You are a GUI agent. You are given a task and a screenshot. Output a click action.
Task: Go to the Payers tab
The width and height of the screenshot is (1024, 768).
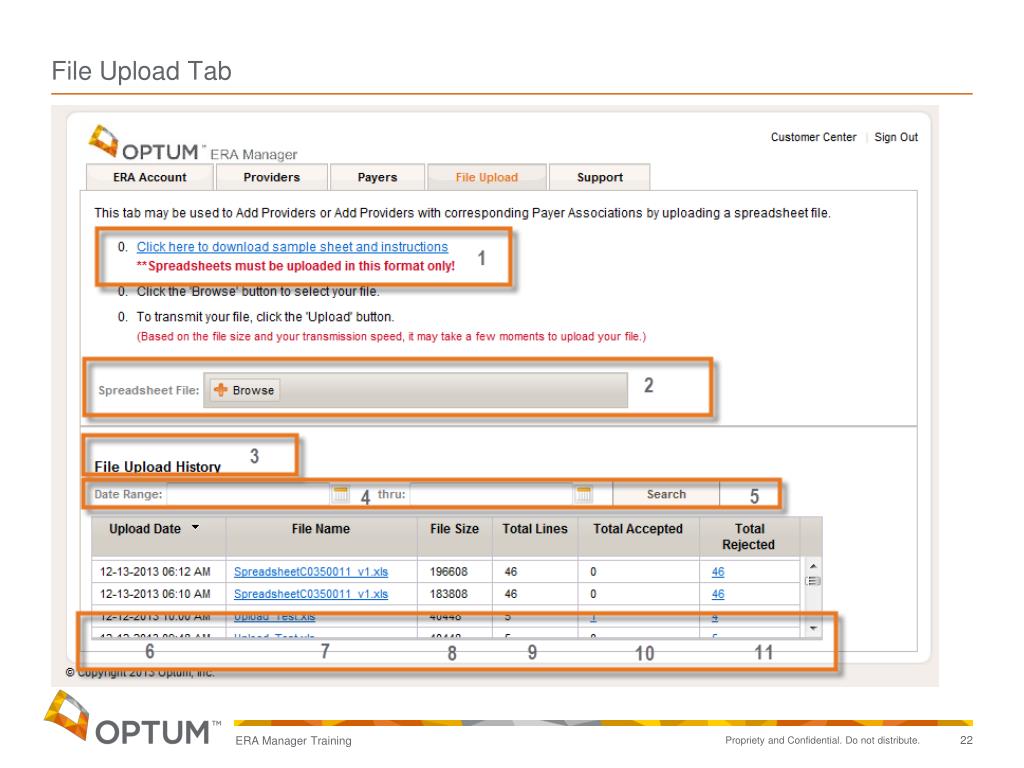coord(377,177)
